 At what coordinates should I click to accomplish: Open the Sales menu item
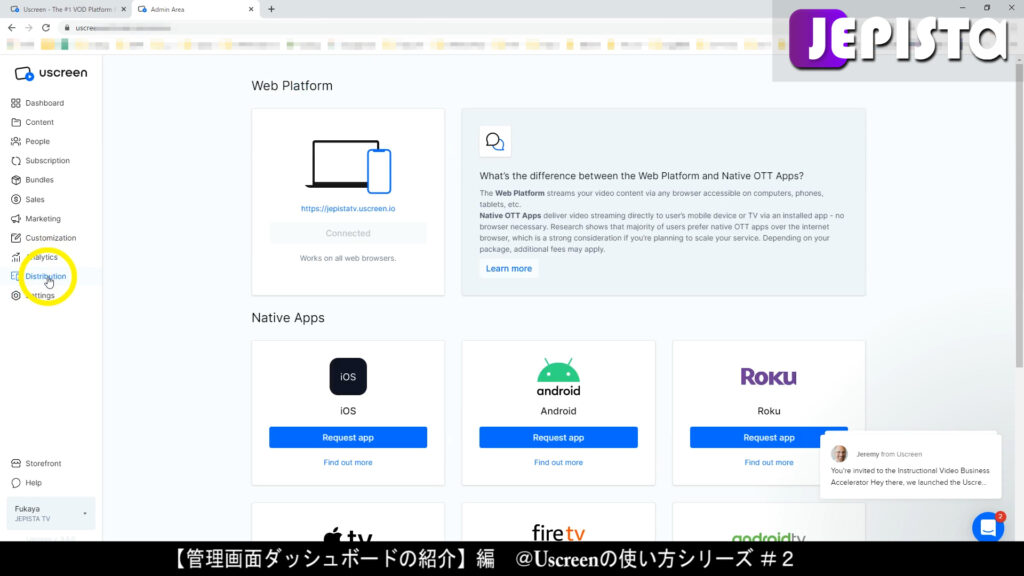coord(35,199)
